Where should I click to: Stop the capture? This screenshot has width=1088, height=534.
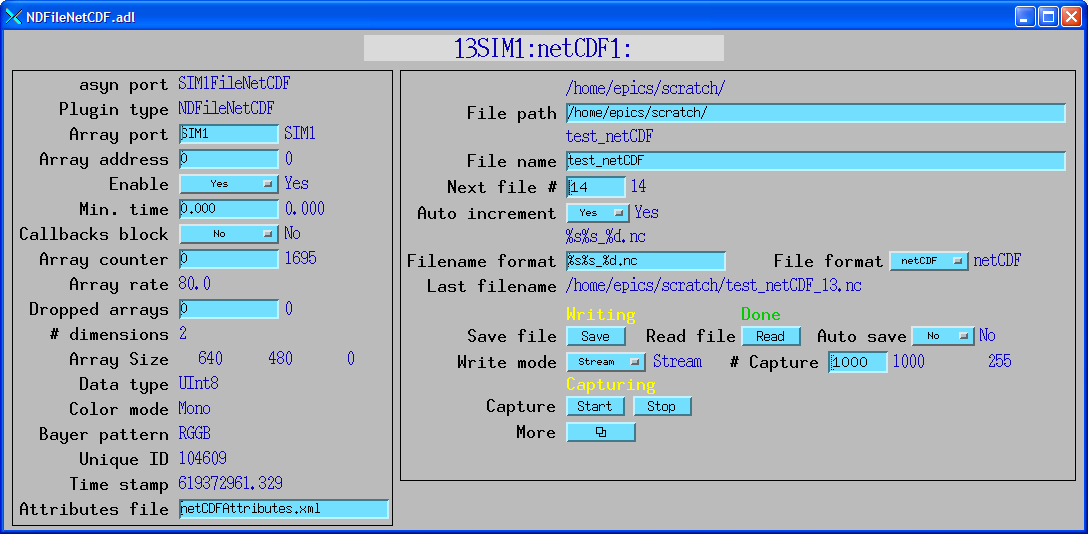[661, 406]
